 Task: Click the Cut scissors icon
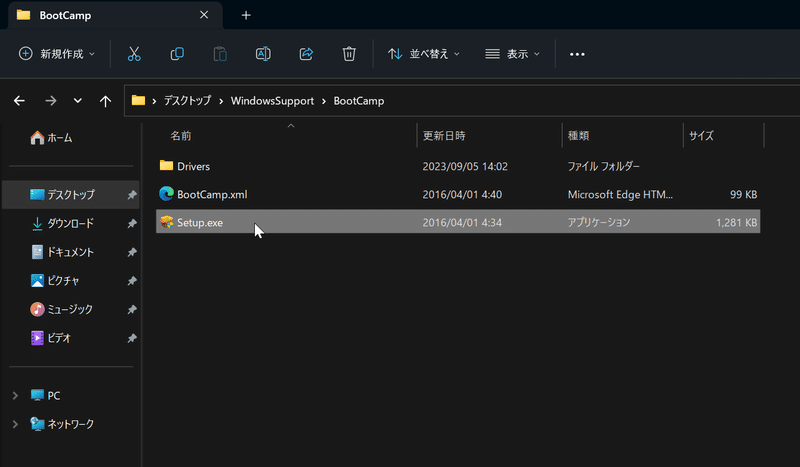pos(134,54)
